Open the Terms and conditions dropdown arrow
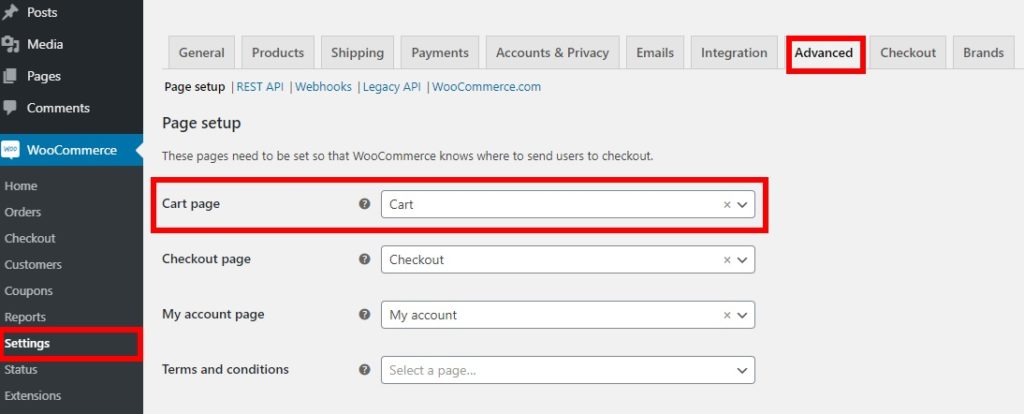This screenshot has width=1024, height=414. [742, 370]
